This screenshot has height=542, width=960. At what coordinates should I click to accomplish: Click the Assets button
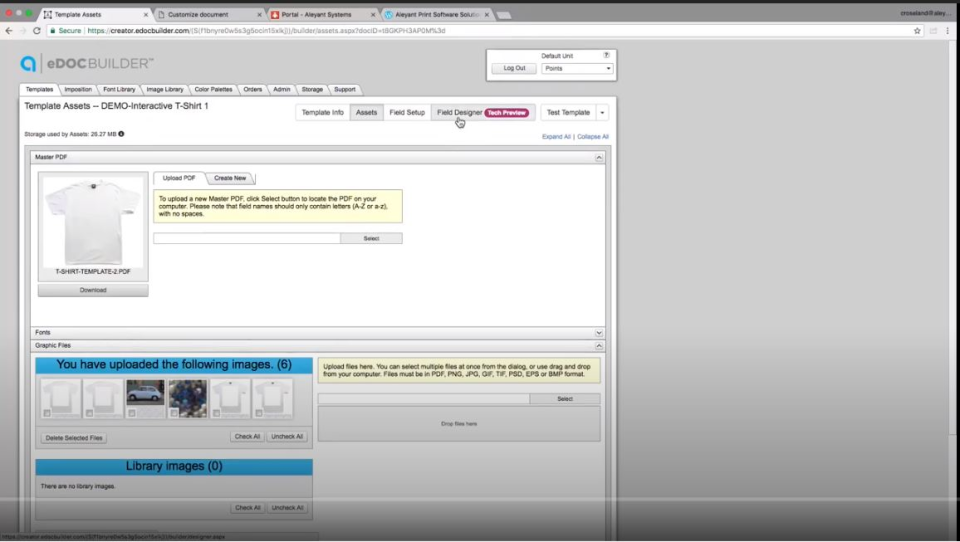(366, 113)
